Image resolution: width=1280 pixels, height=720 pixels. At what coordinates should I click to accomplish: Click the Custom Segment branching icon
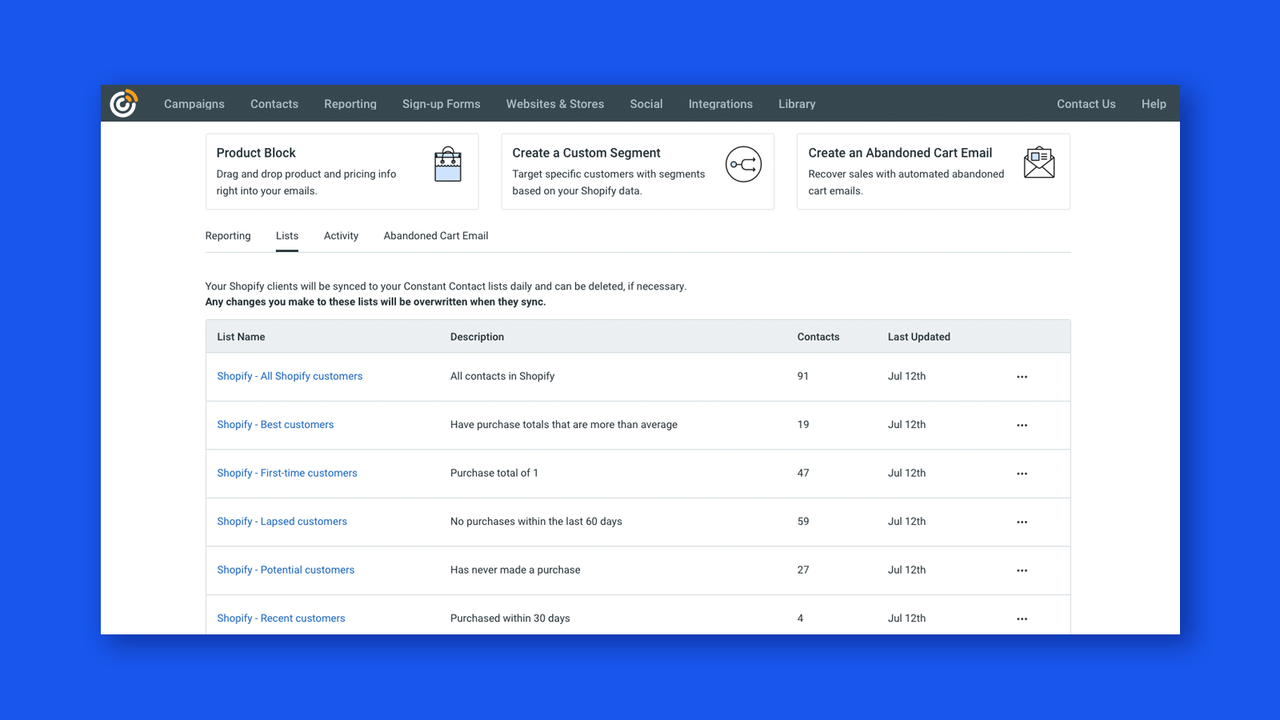[743, 164]
